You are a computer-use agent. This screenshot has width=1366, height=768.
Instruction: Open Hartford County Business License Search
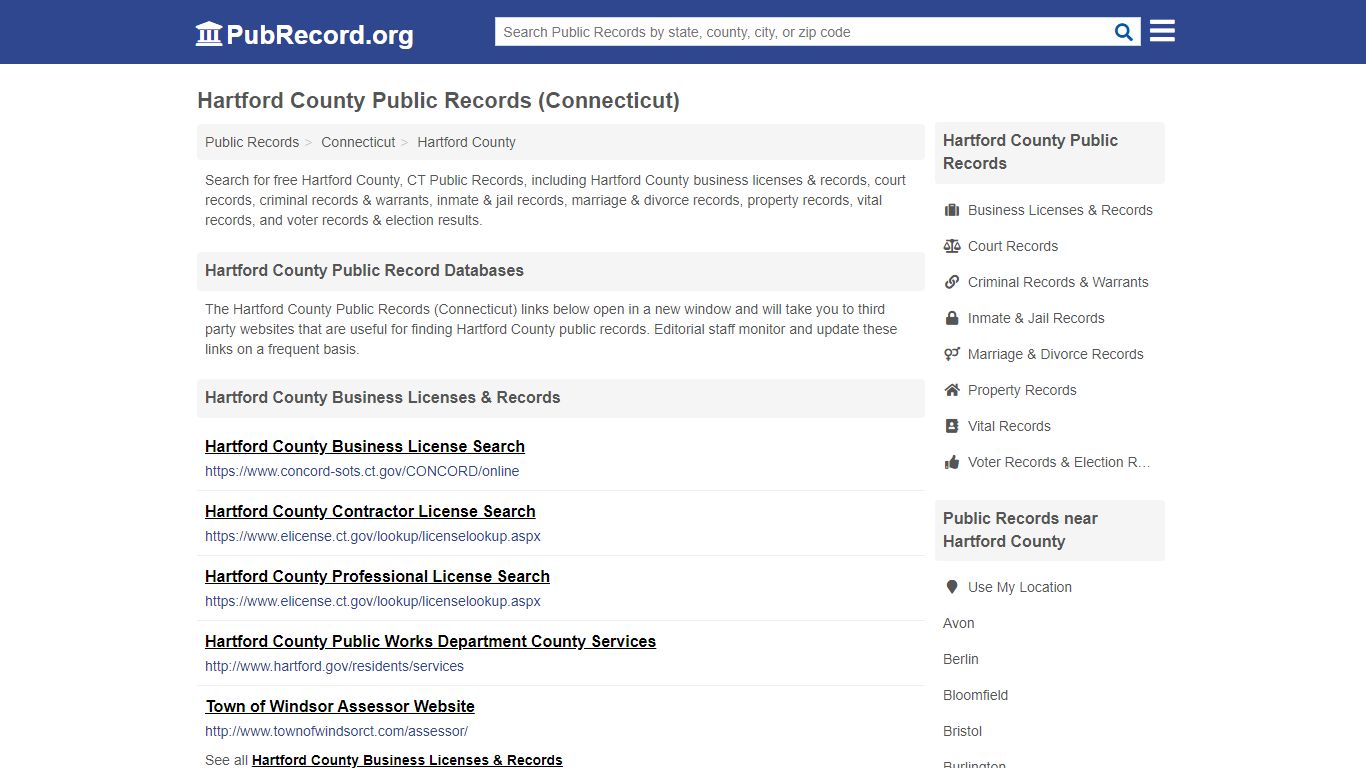pos(365,446)
